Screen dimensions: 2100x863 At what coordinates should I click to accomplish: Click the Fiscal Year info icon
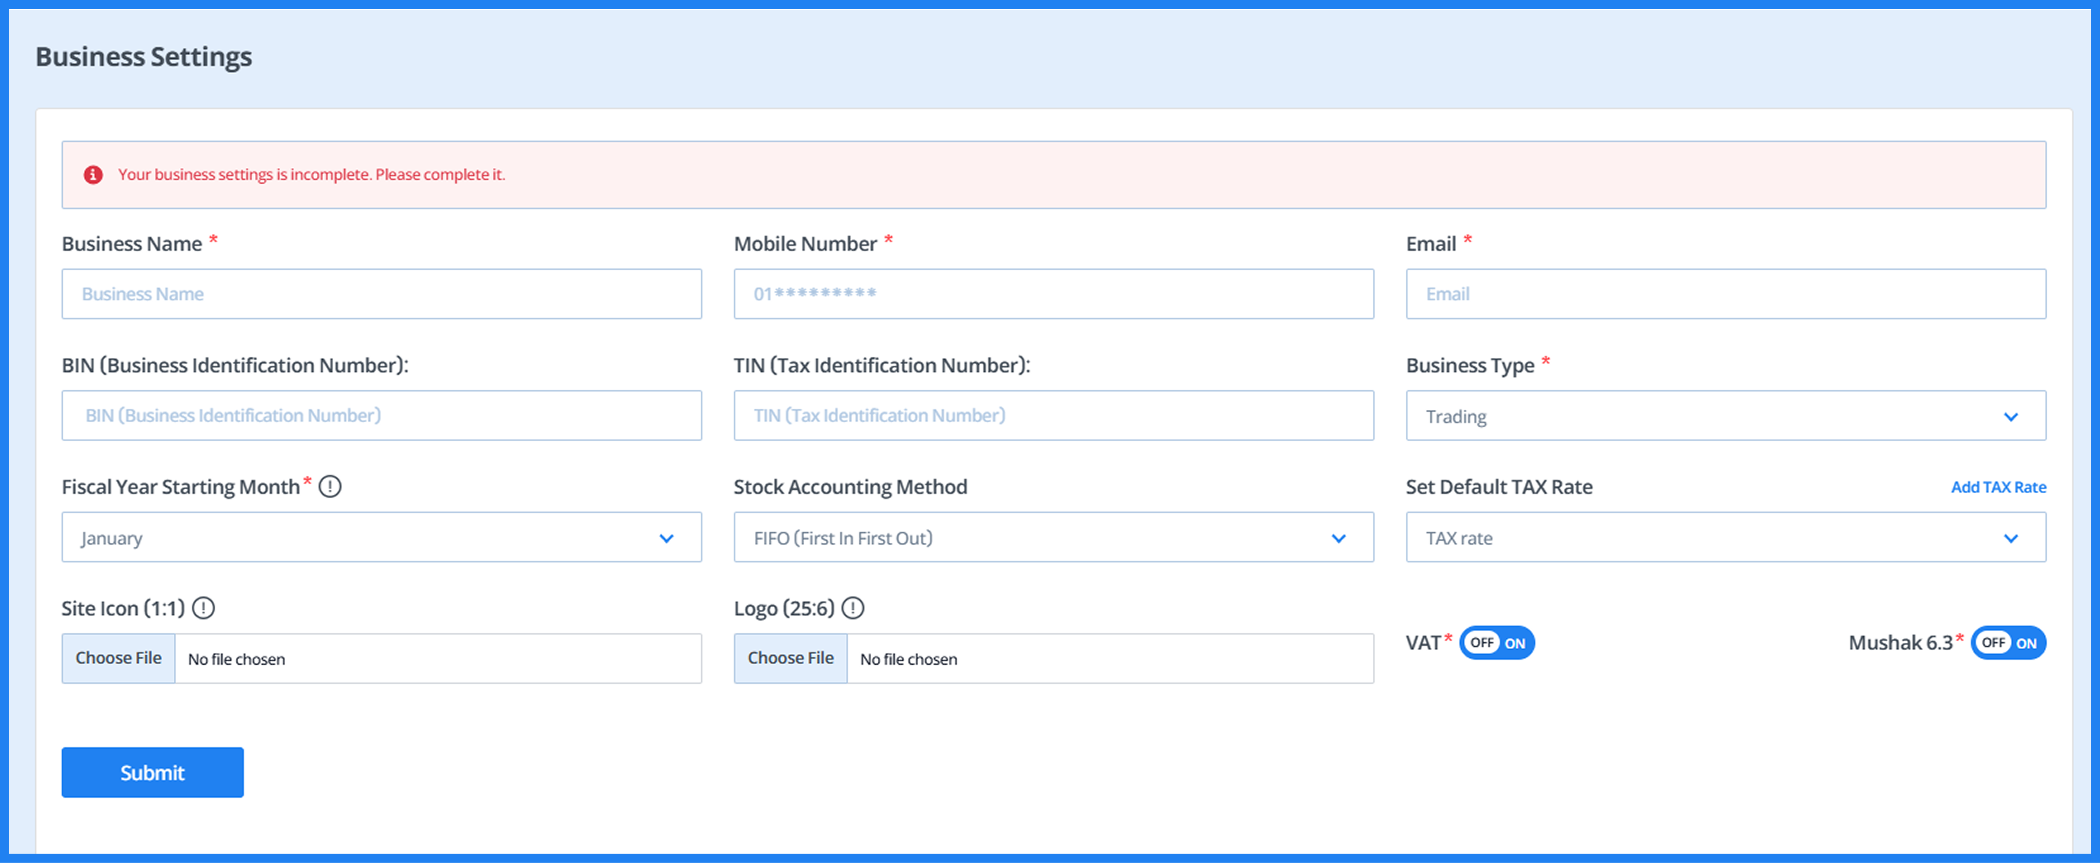tap(330, 487)
